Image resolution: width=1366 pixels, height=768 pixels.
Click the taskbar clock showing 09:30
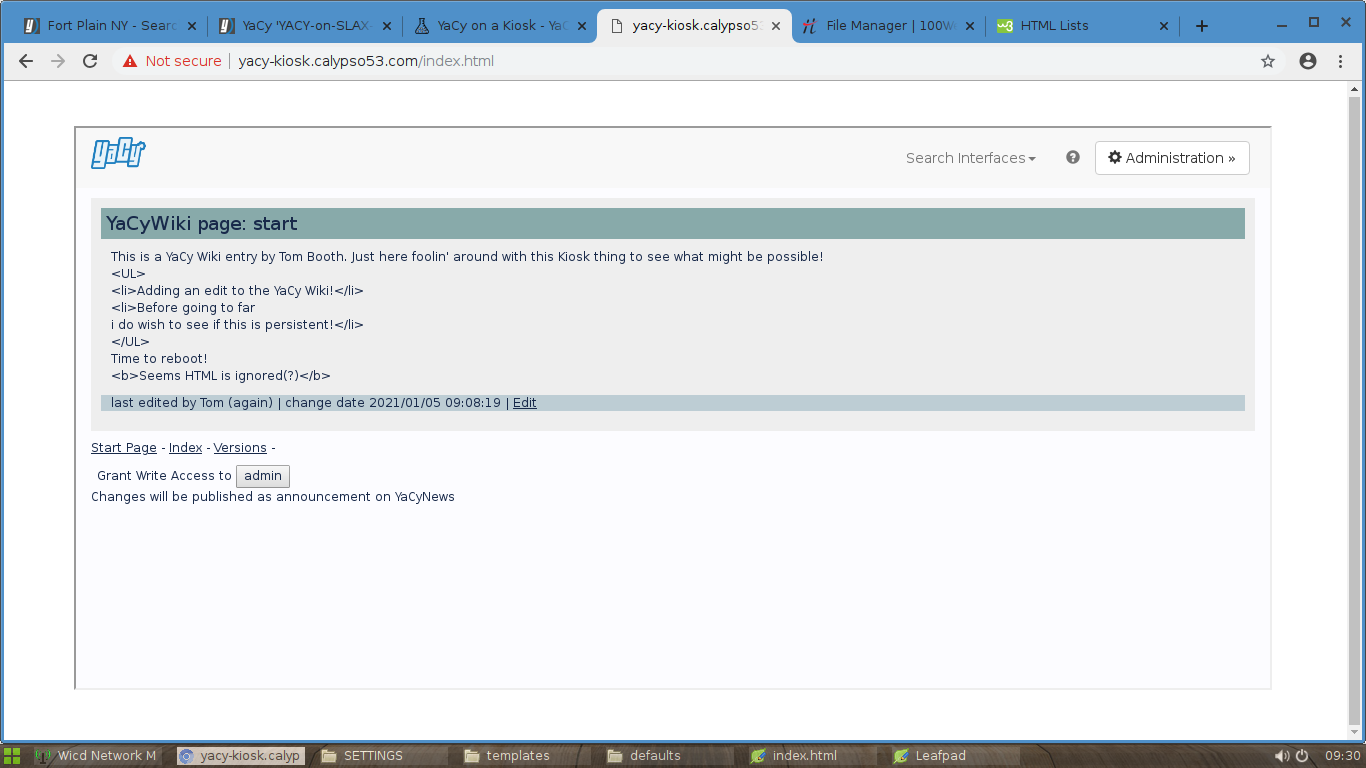(x=1342, y=756)
